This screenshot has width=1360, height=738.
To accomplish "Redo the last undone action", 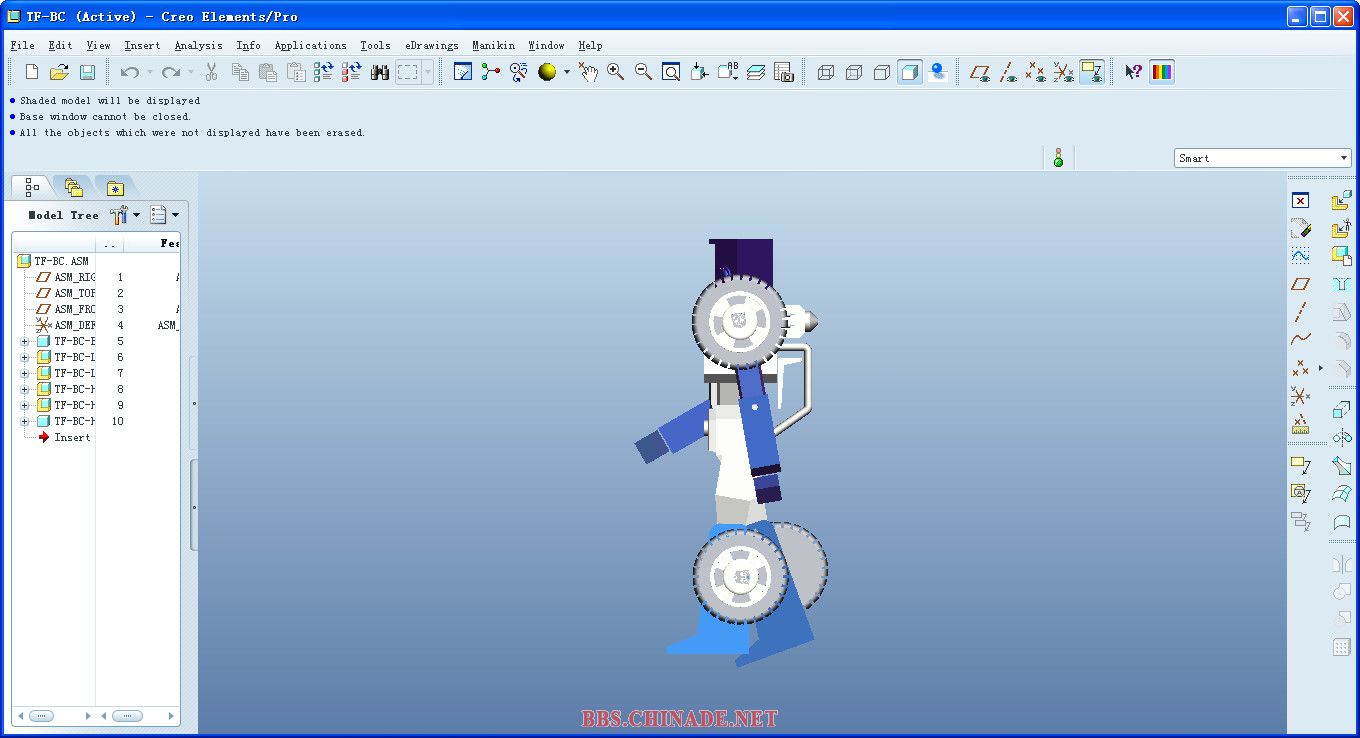I will (x=171, y=72).
